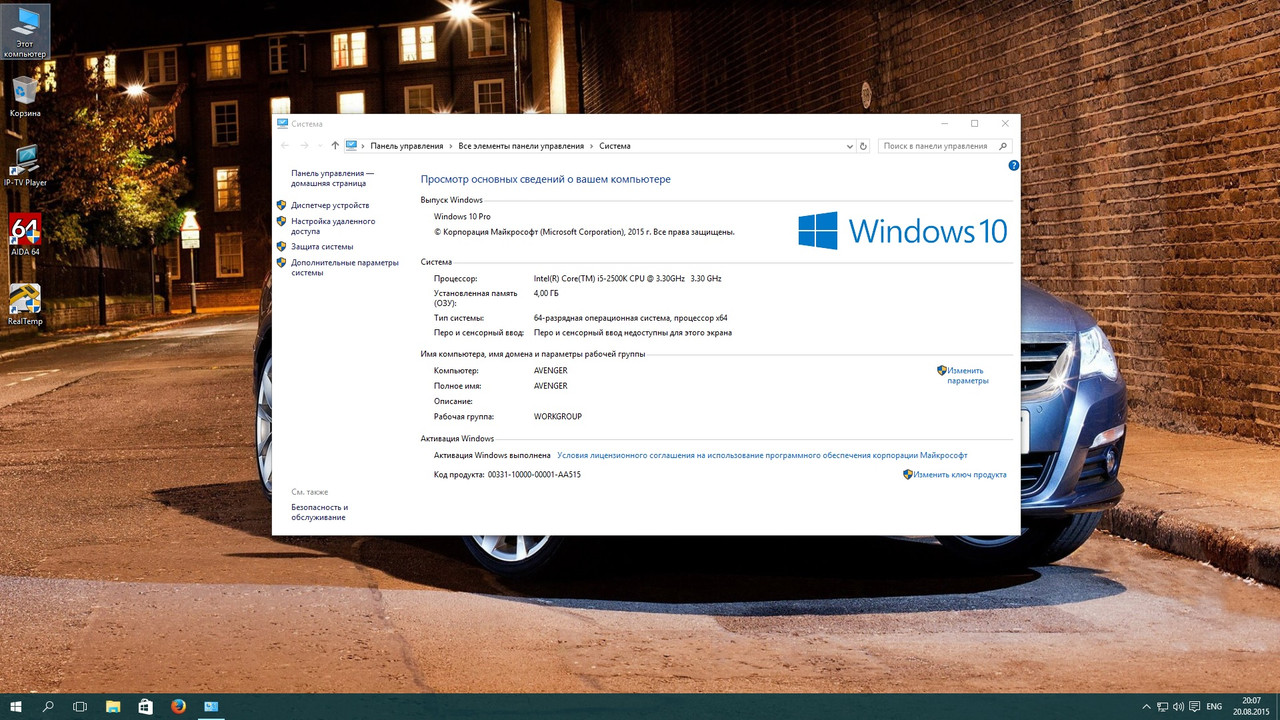Show hidden tray icons chevron
The width and height of the screenshot is (1280, 720).
(x=1144, y=707)
